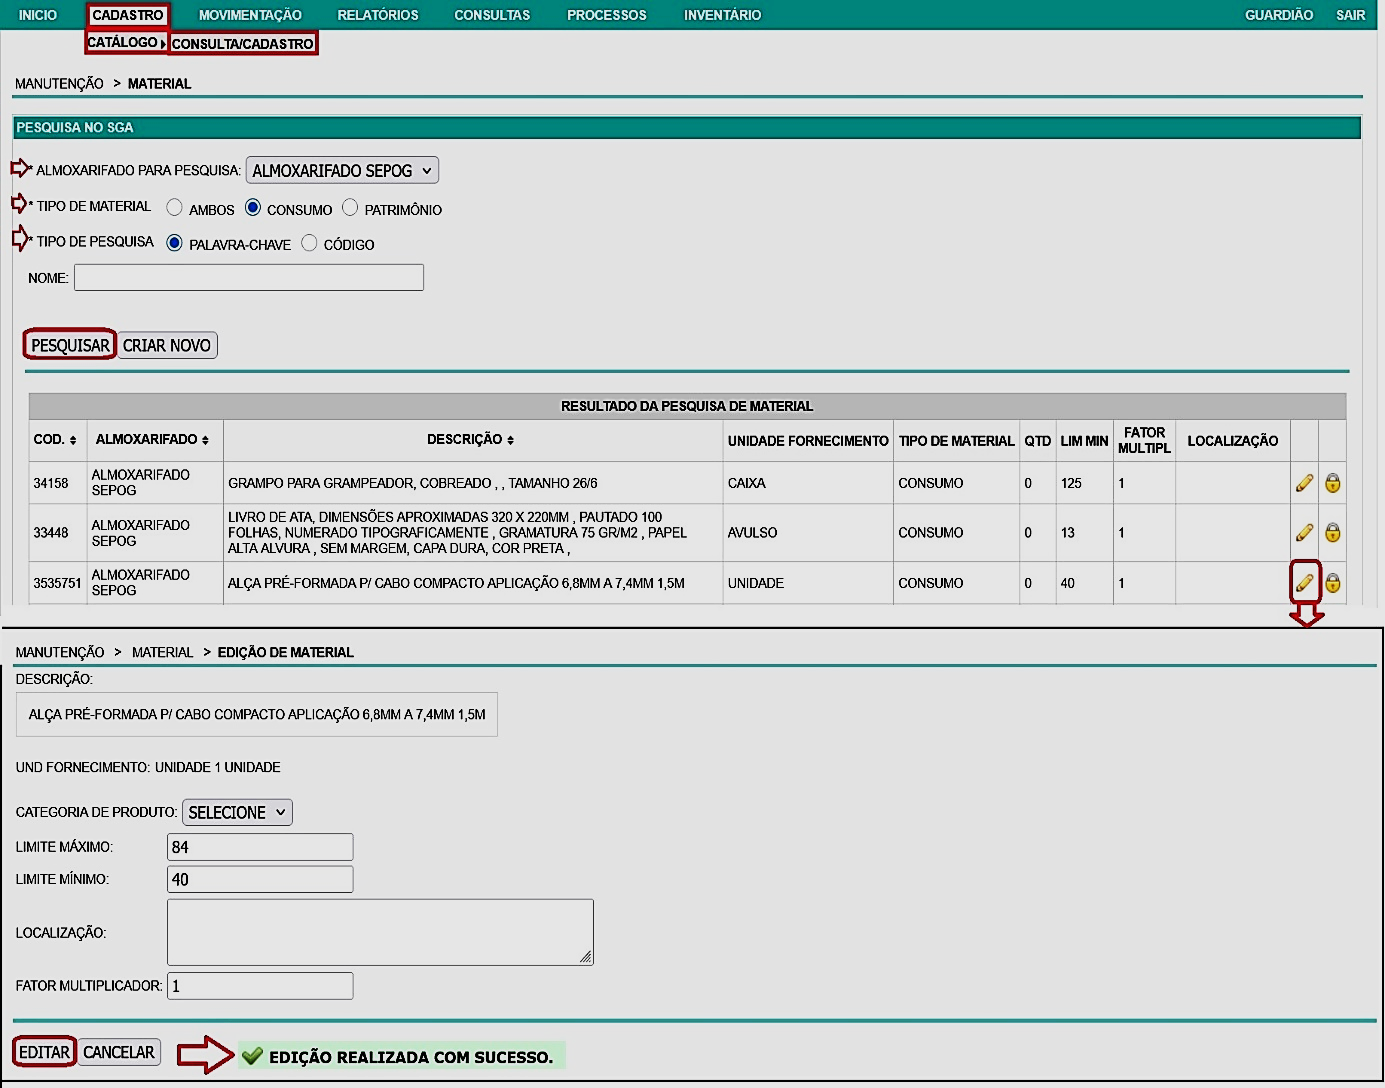Click the CANCELAR button

pos(119,1052)
